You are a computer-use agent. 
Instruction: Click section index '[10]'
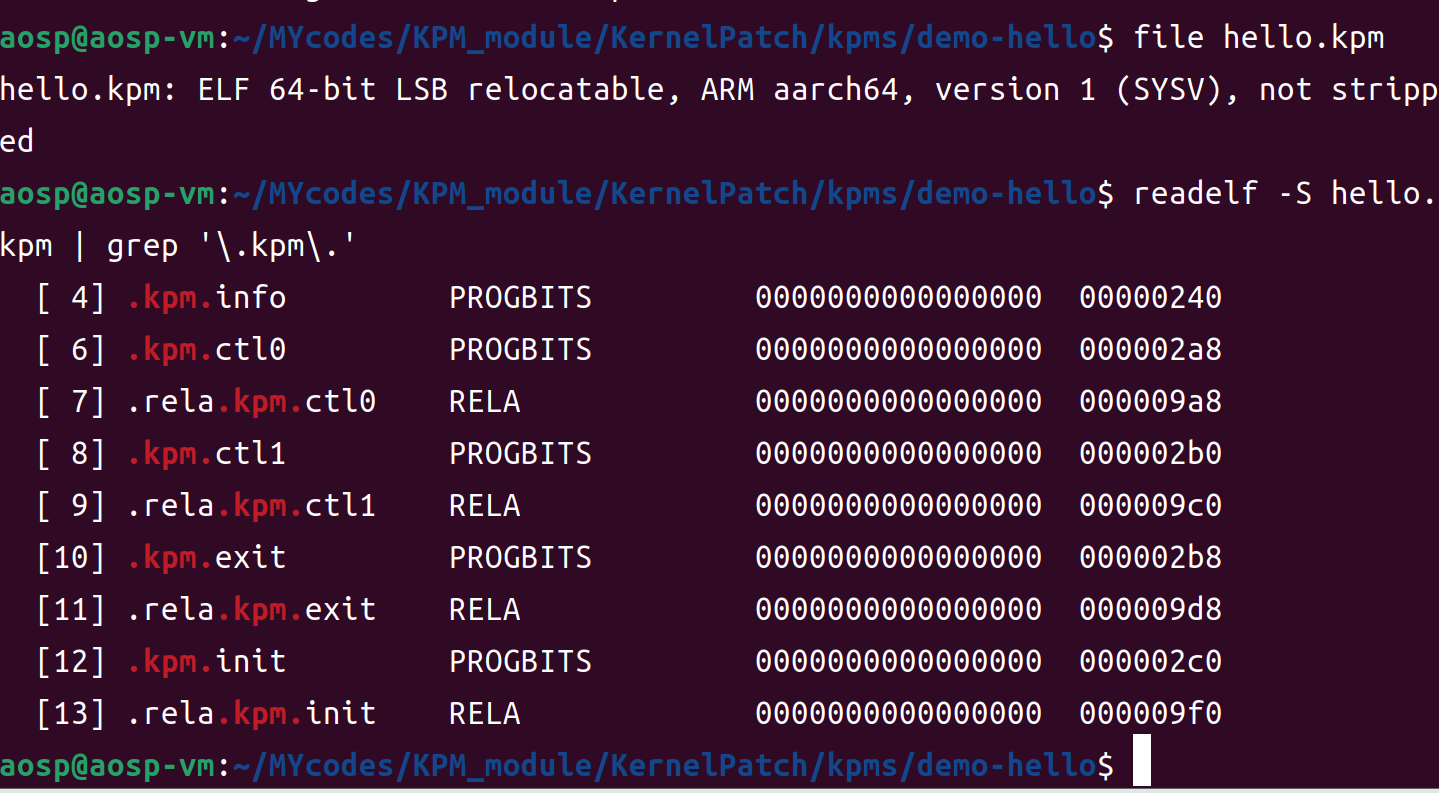(x=71, y=557)
